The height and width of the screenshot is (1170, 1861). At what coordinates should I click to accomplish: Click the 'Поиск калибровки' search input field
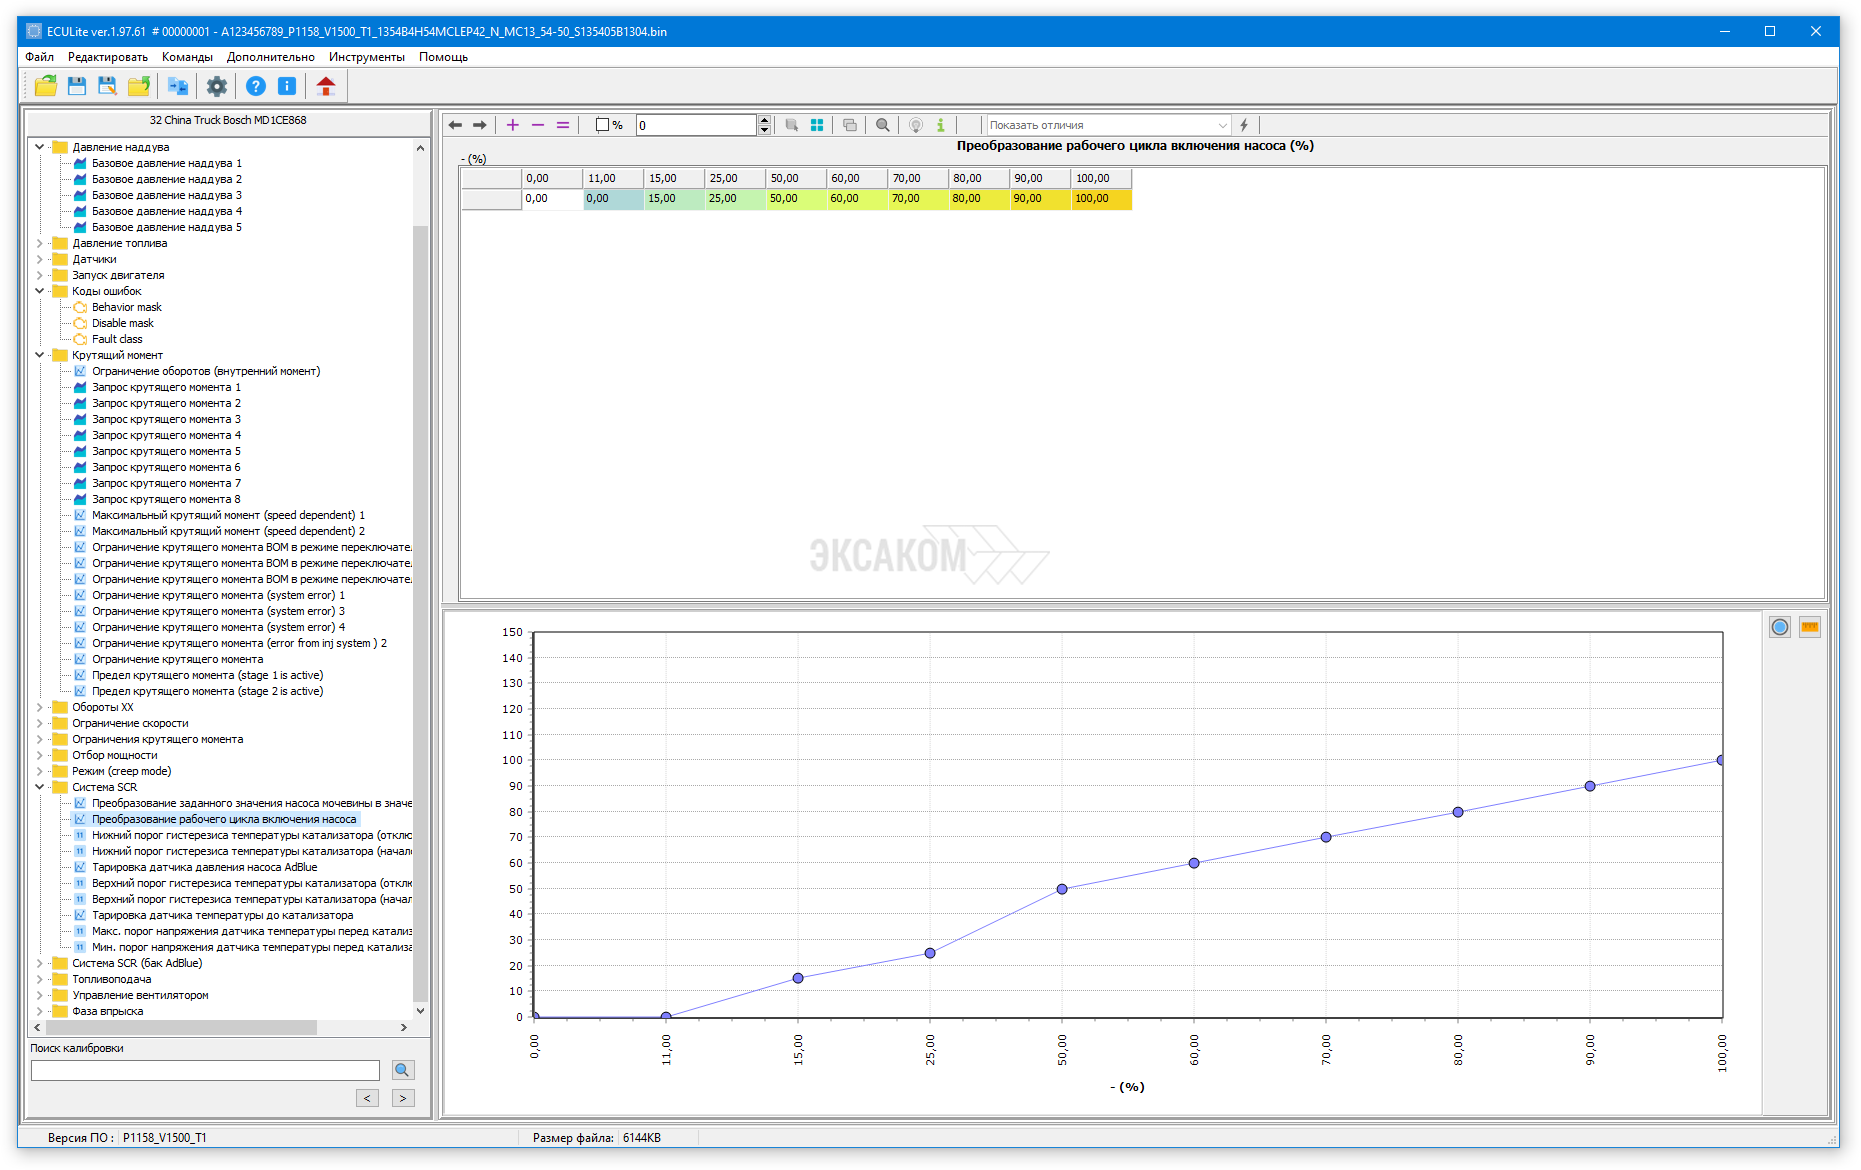pos(205,1070)
